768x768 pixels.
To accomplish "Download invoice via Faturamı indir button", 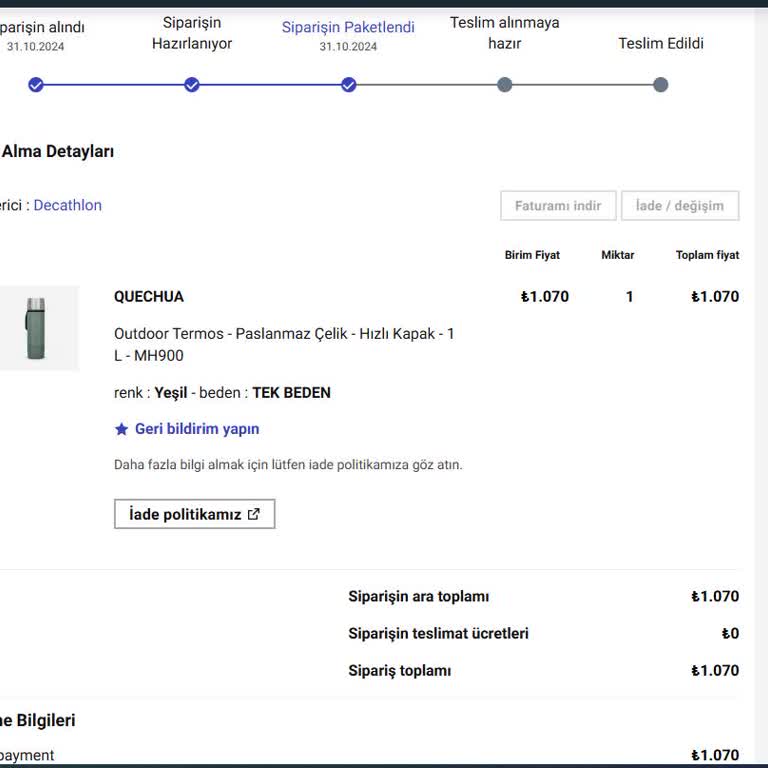I will coord(558,206).
